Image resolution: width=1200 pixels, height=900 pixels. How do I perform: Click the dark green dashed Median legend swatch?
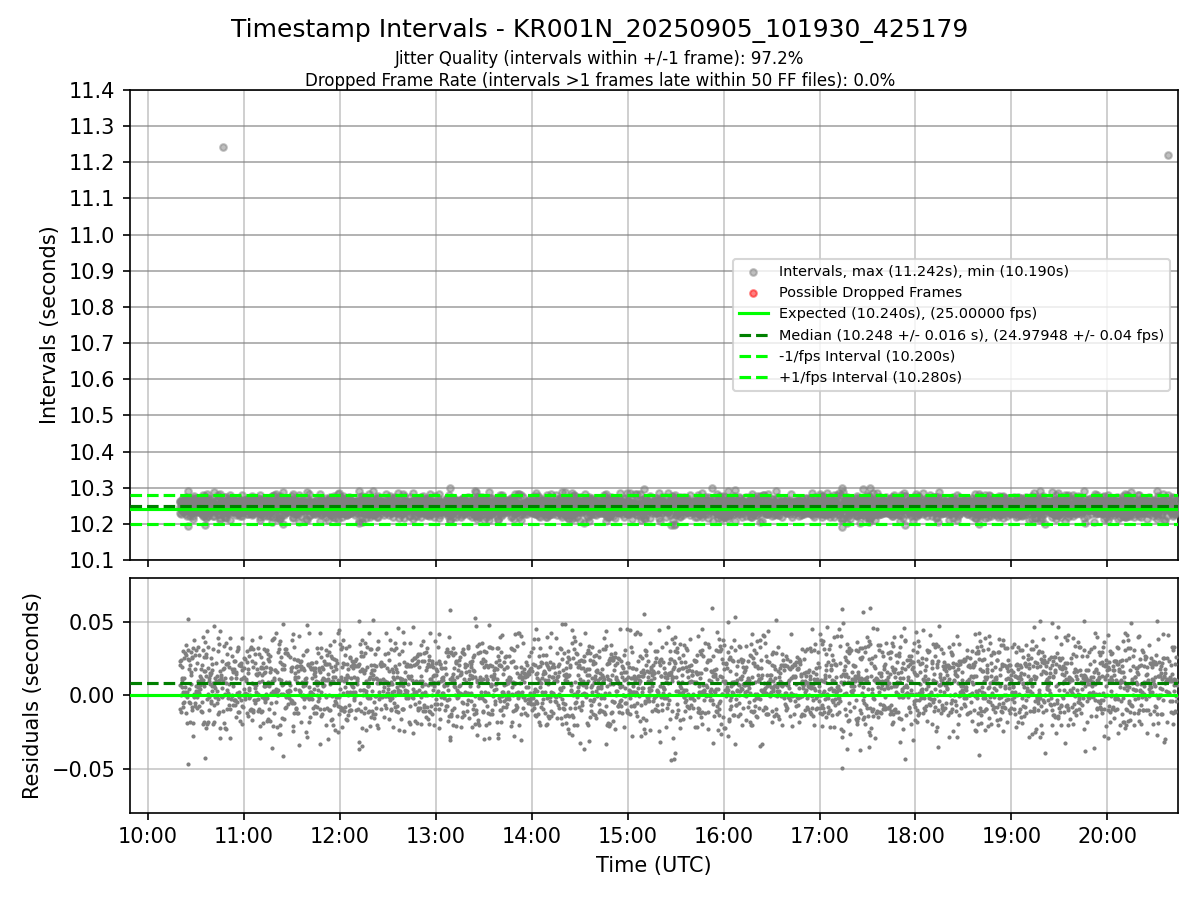[753, 335]
